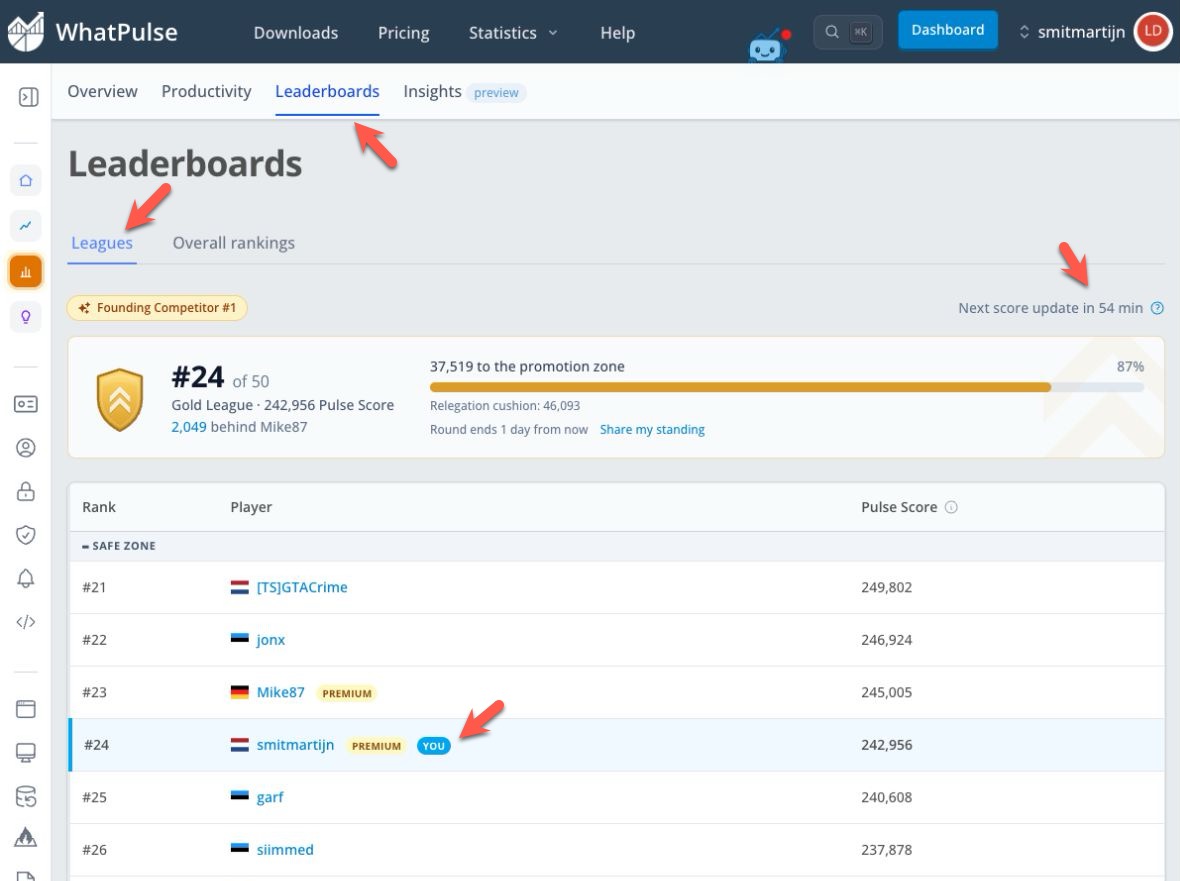The image size is (1180, 881).
Task: Open jonx player profile
Action: click(x=270, y=639)
